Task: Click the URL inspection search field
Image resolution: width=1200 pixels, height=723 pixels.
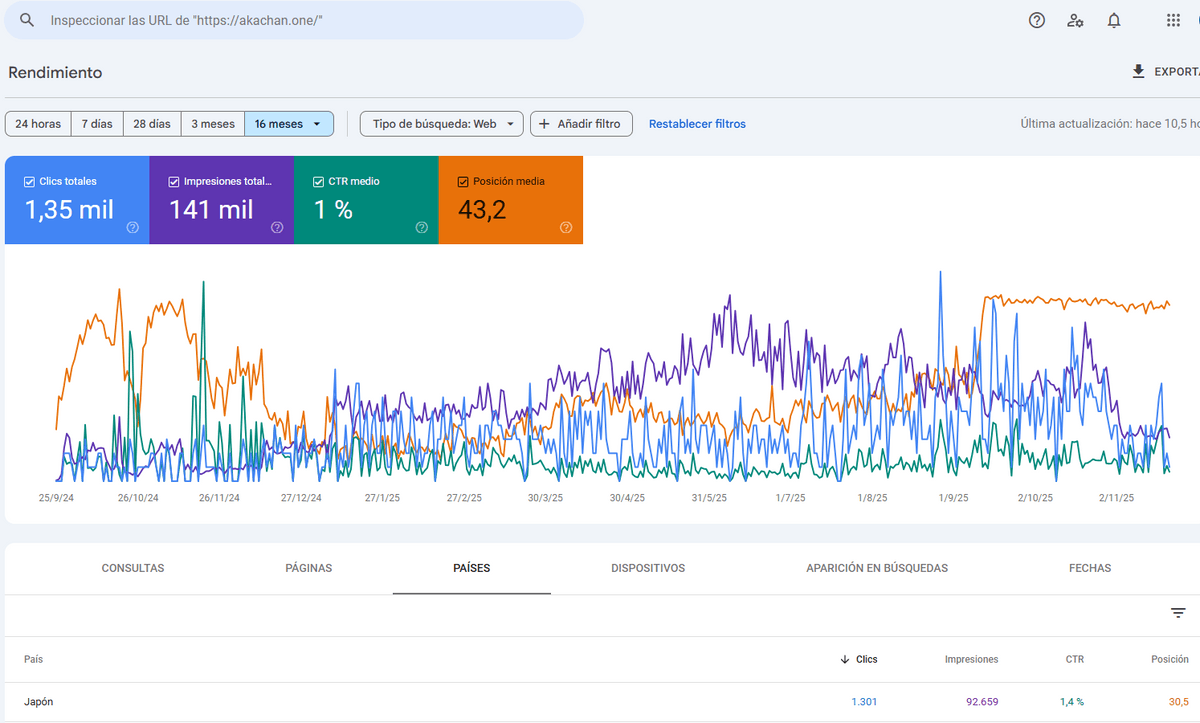Action: point(300,20)
